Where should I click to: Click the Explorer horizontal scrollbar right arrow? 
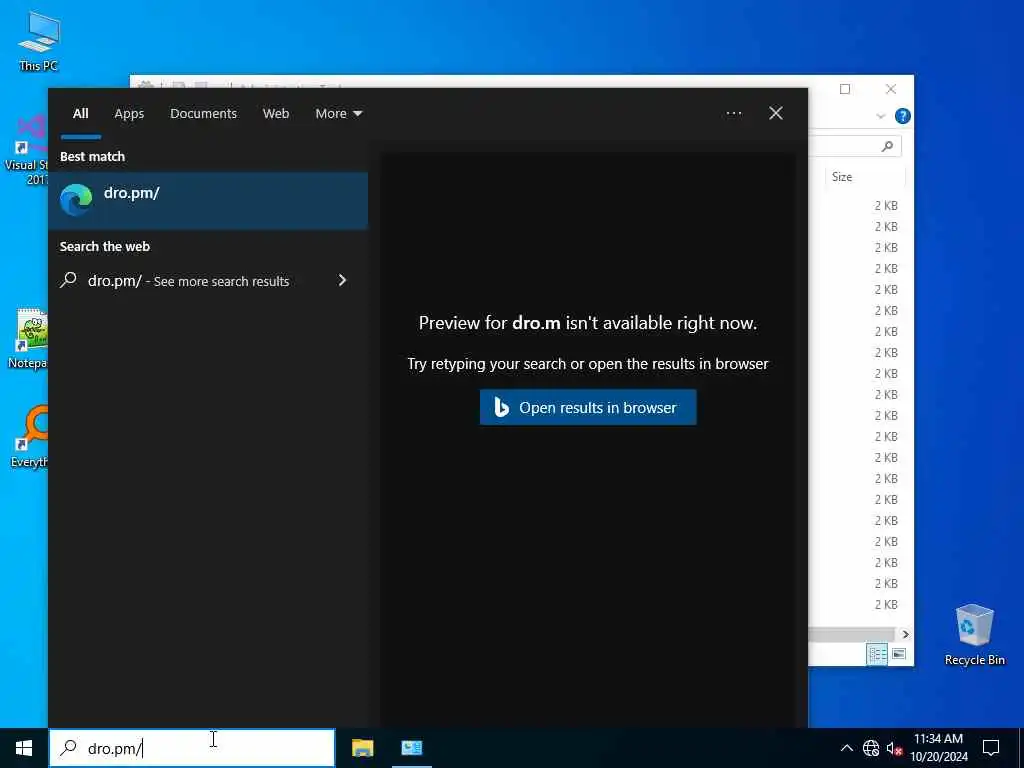[905, 634]
